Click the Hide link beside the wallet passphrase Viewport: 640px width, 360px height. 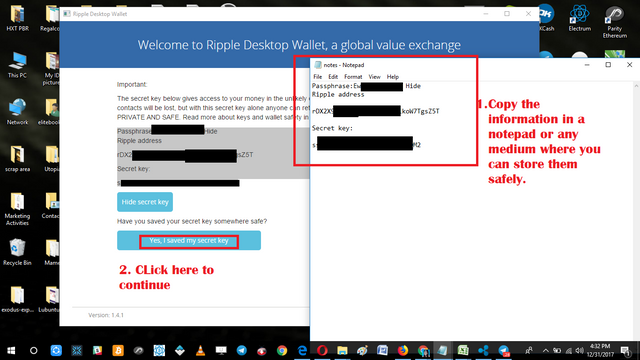(x=211, y=131)
